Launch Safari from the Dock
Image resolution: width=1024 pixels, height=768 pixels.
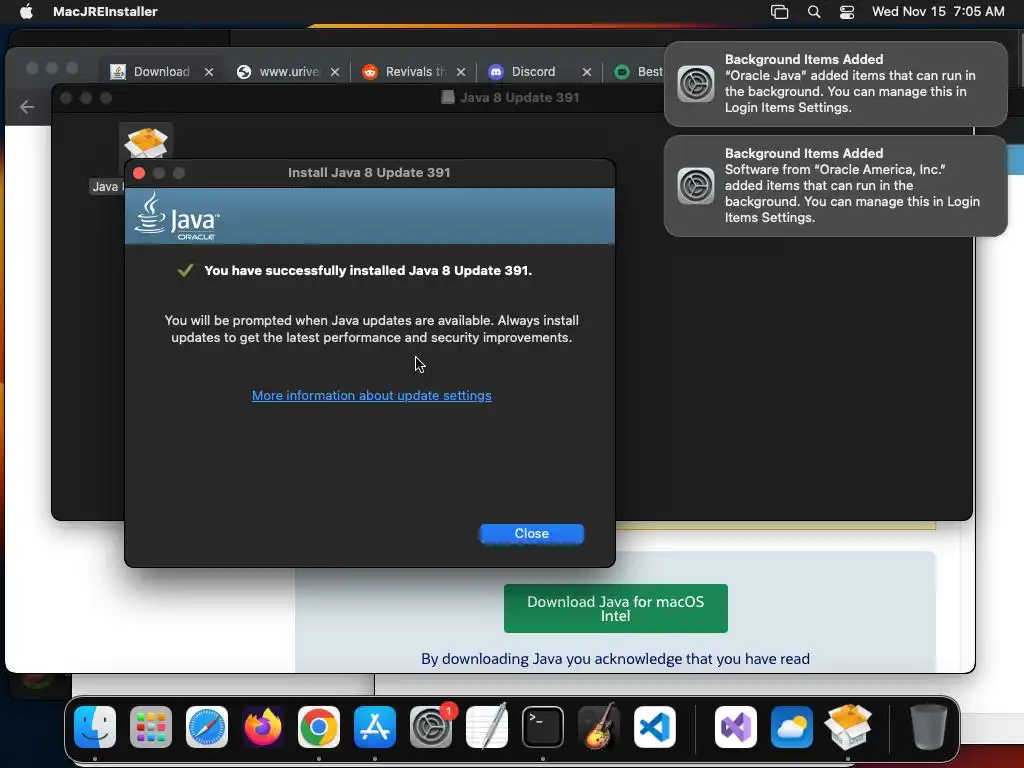coord(207,727)
